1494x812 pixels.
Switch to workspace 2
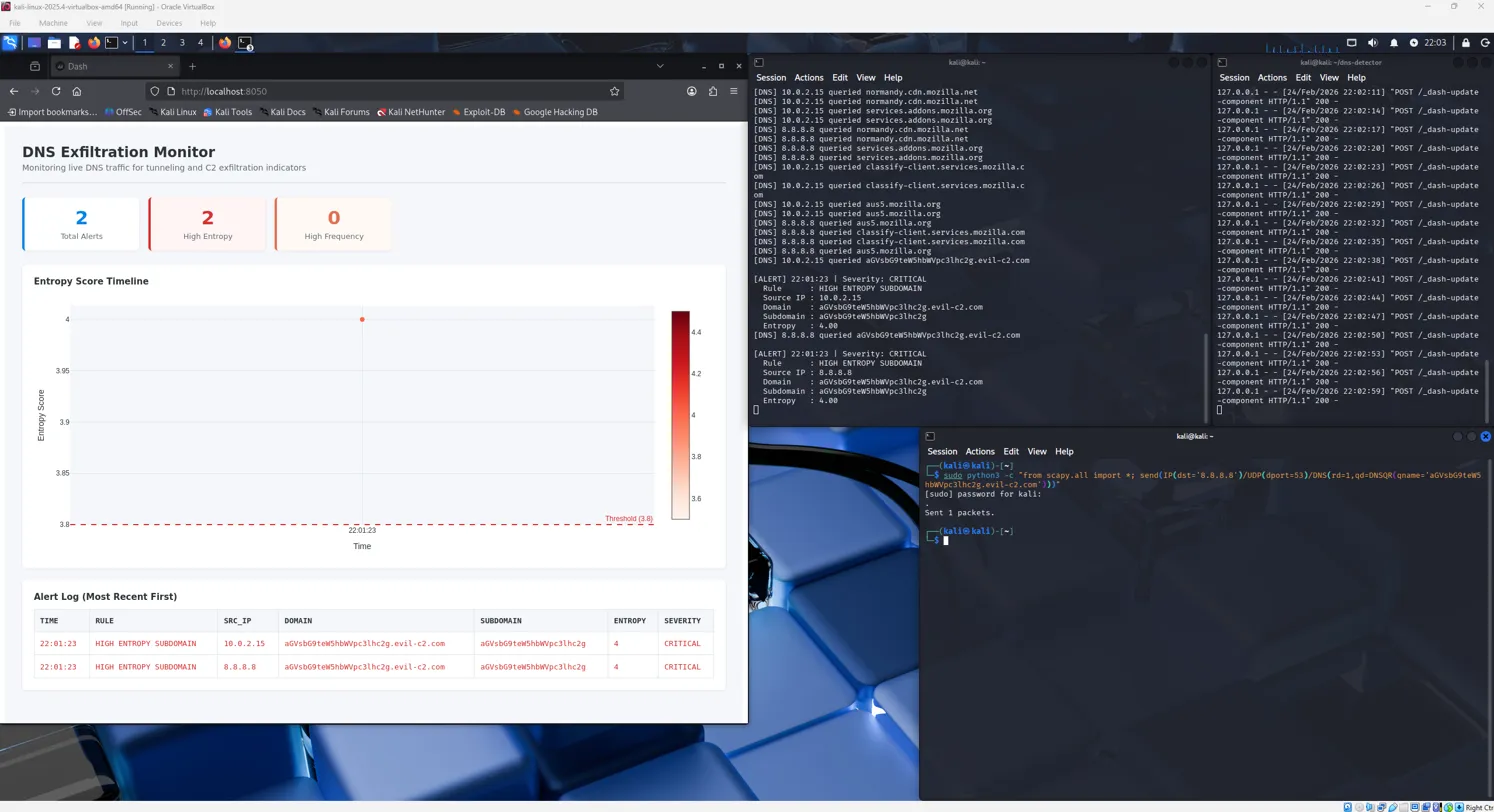pyautogui.click(x=163, y=43)
